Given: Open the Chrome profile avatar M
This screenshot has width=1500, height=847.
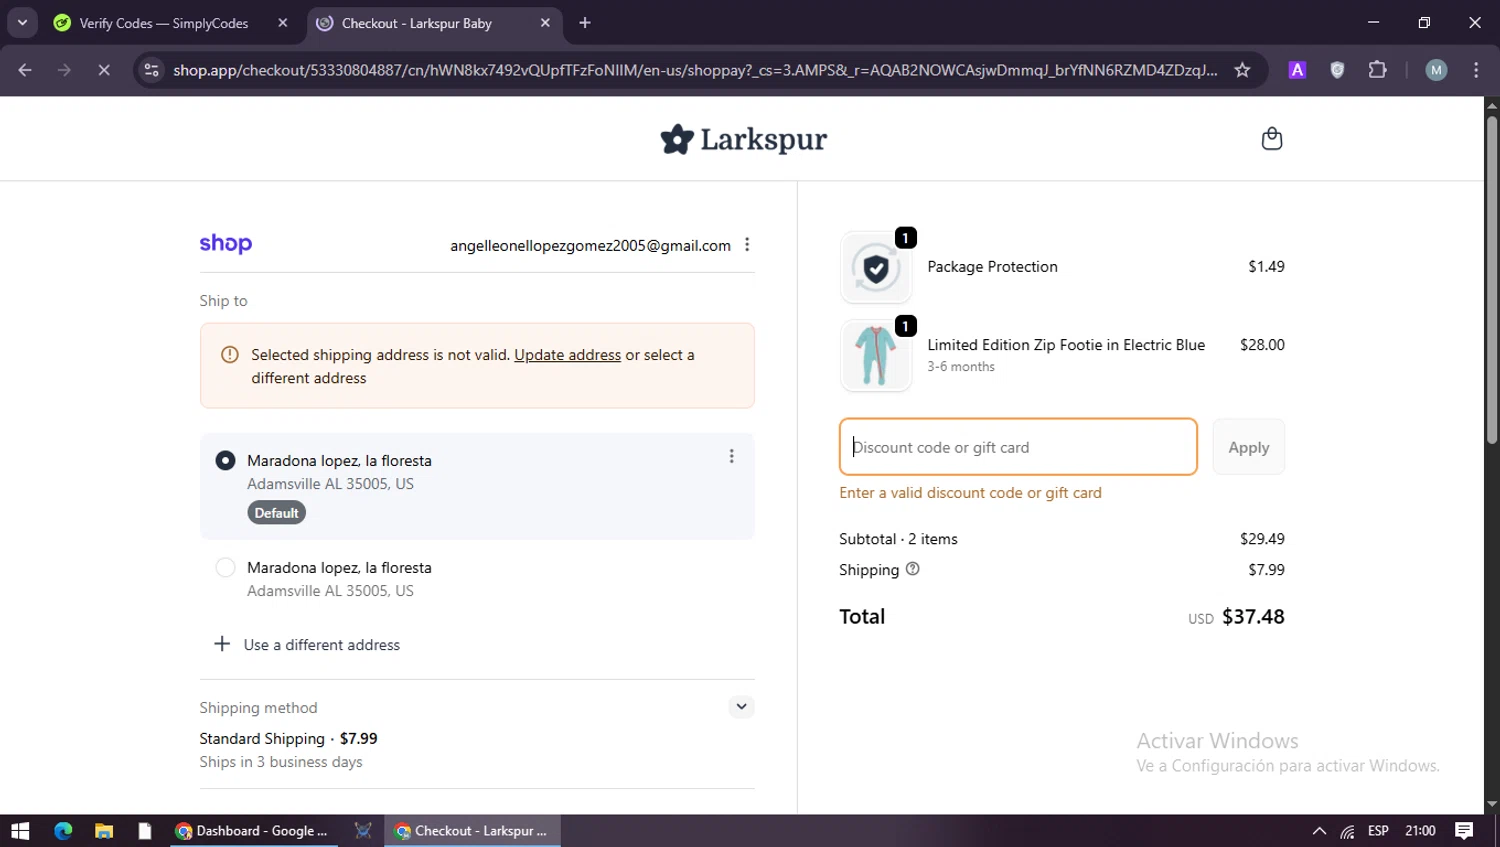Looking at the screenshot, I should coord(1436,70).
